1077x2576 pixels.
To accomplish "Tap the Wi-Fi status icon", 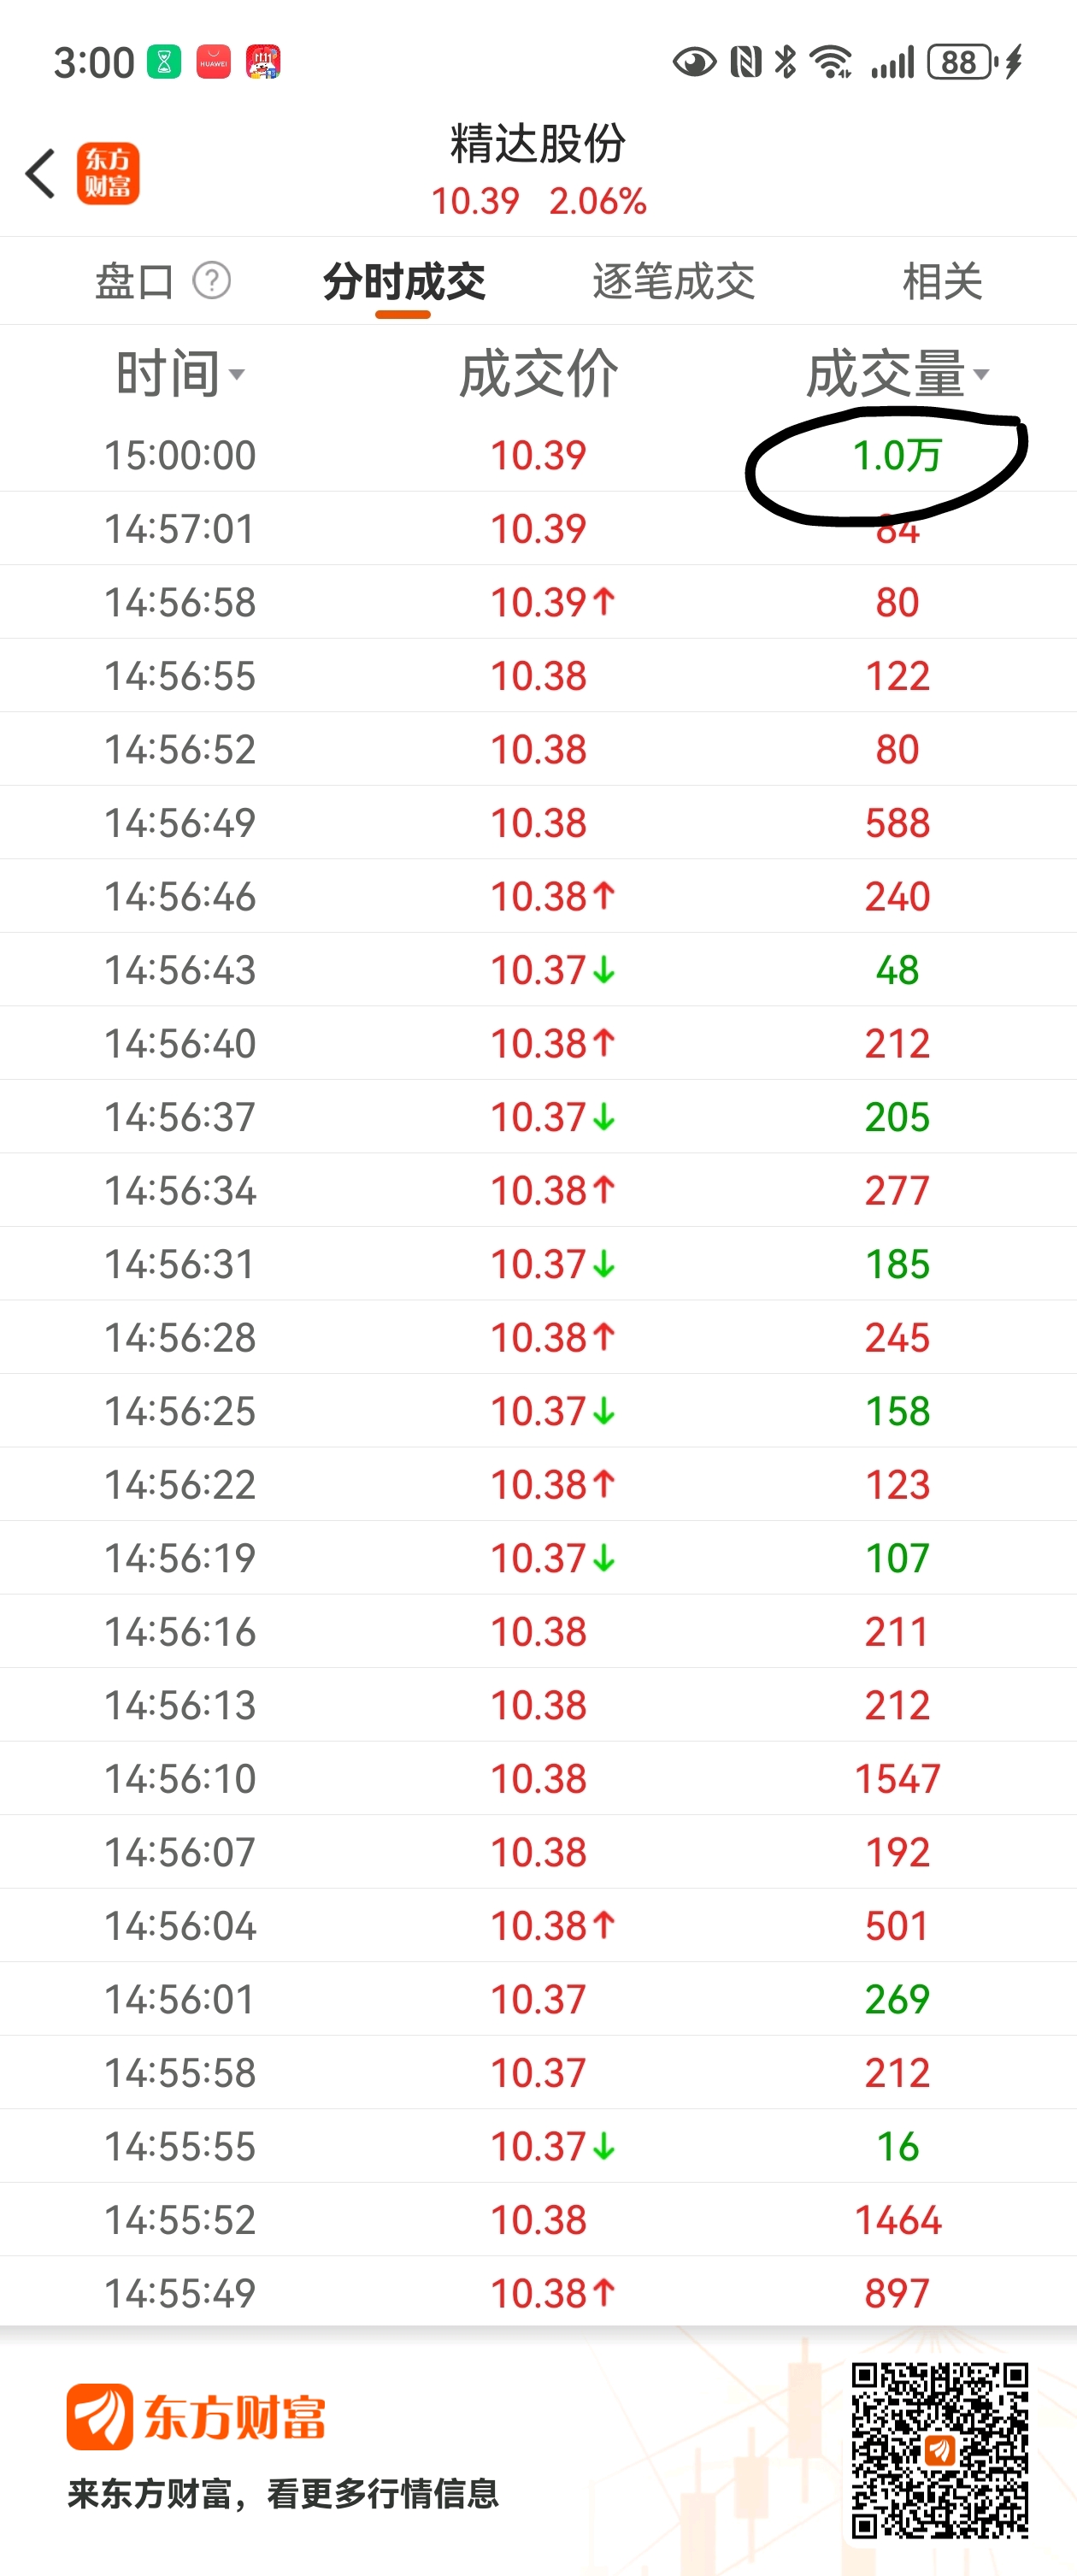I will (830, 62).
